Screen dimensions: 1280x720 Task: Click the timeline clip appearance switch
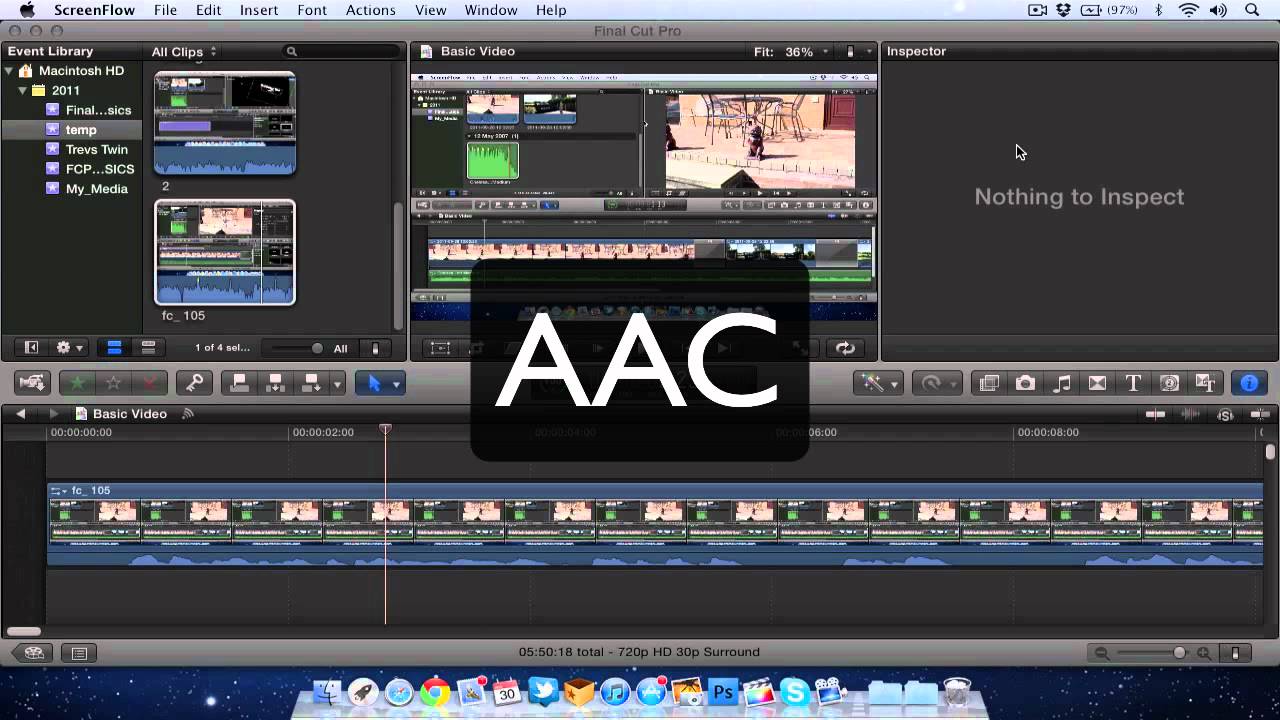tap(1236, 653)
